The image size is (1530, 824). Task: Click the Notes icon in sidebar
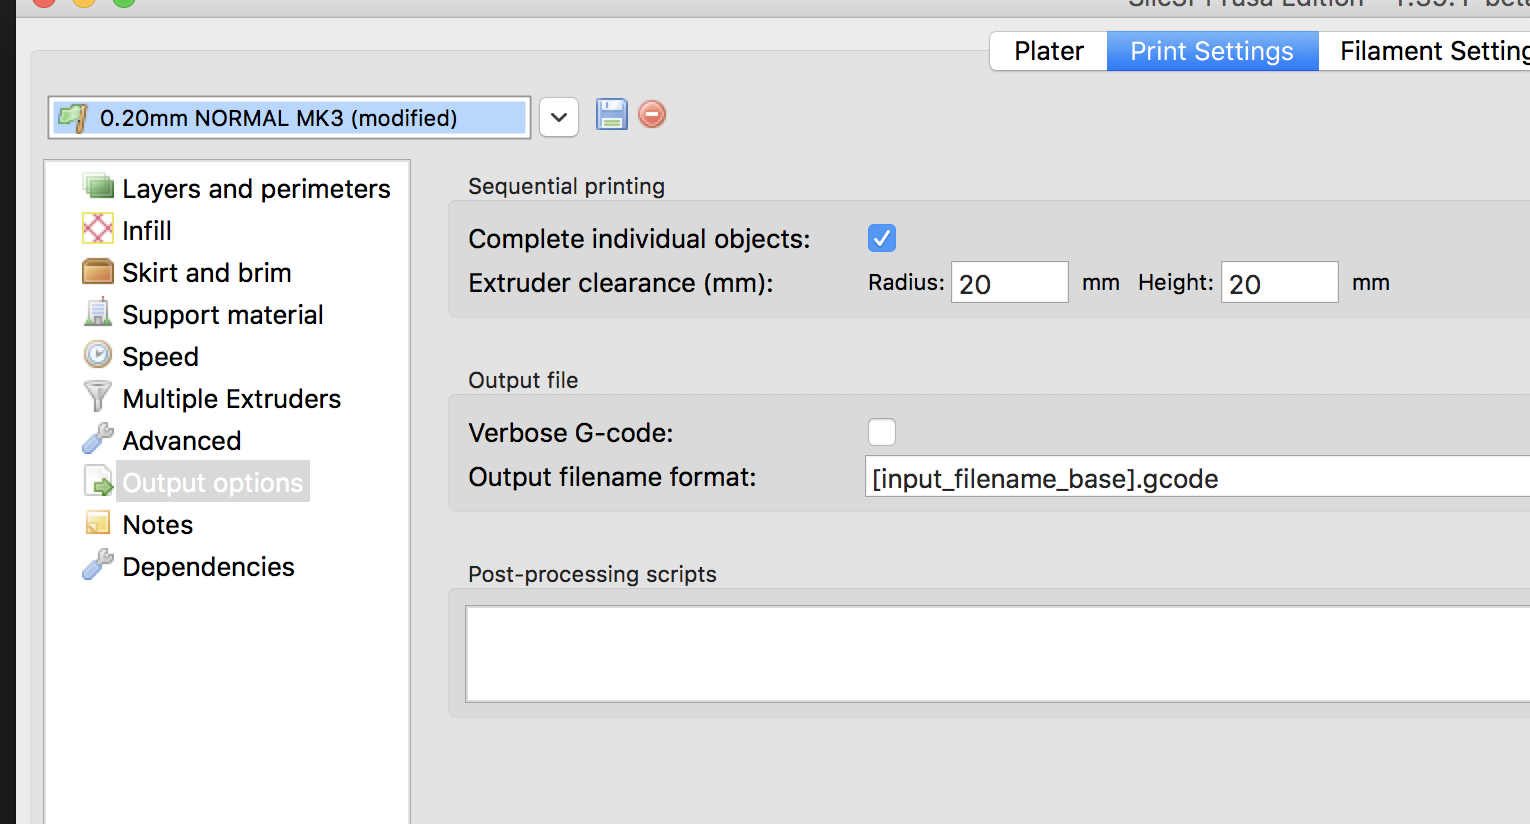tap(98, 523)
